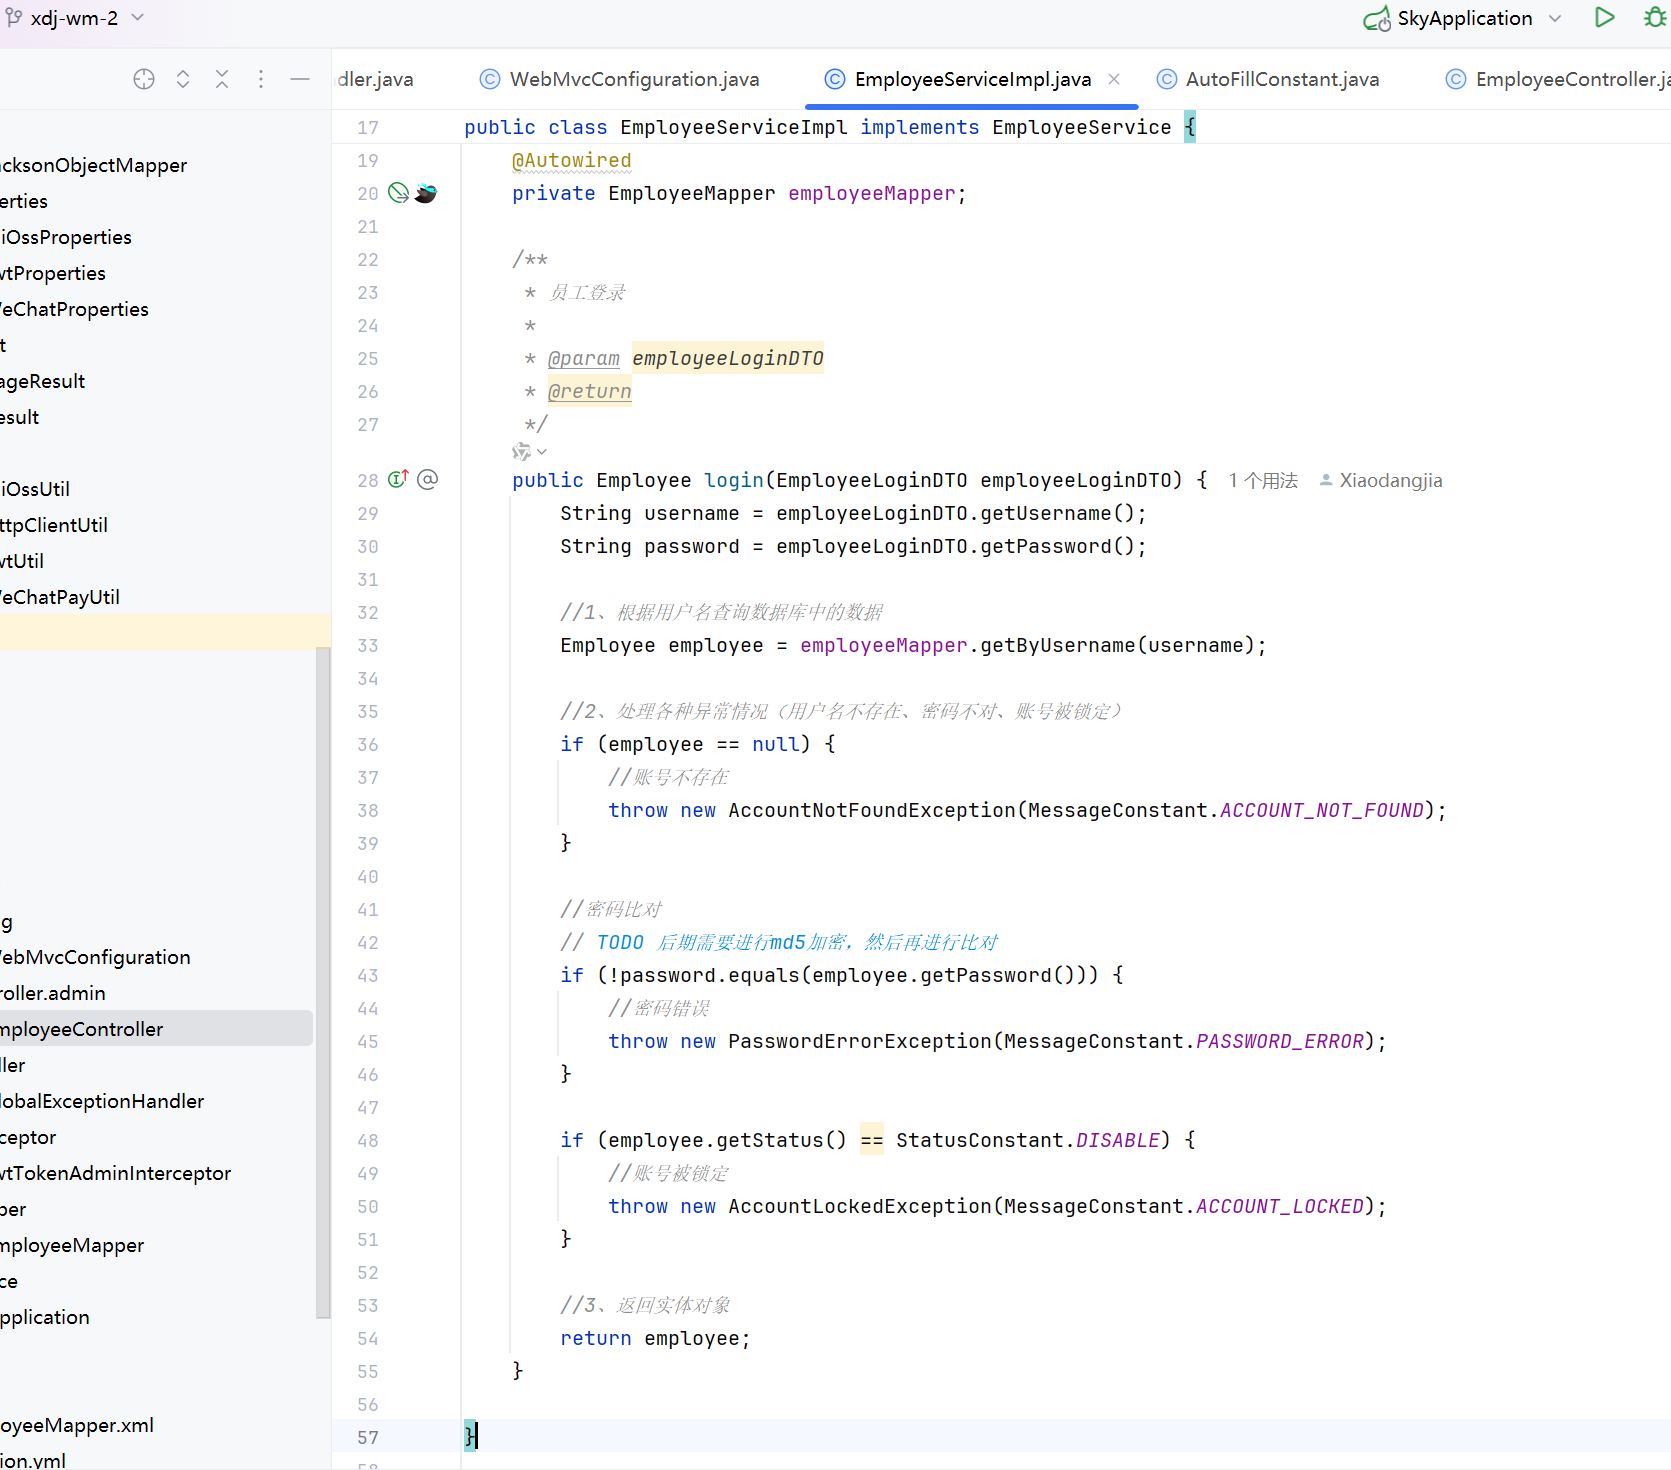1671x1470 pixels.
Task: Hide the project panel with minus icon
Action: coord(300,79)
